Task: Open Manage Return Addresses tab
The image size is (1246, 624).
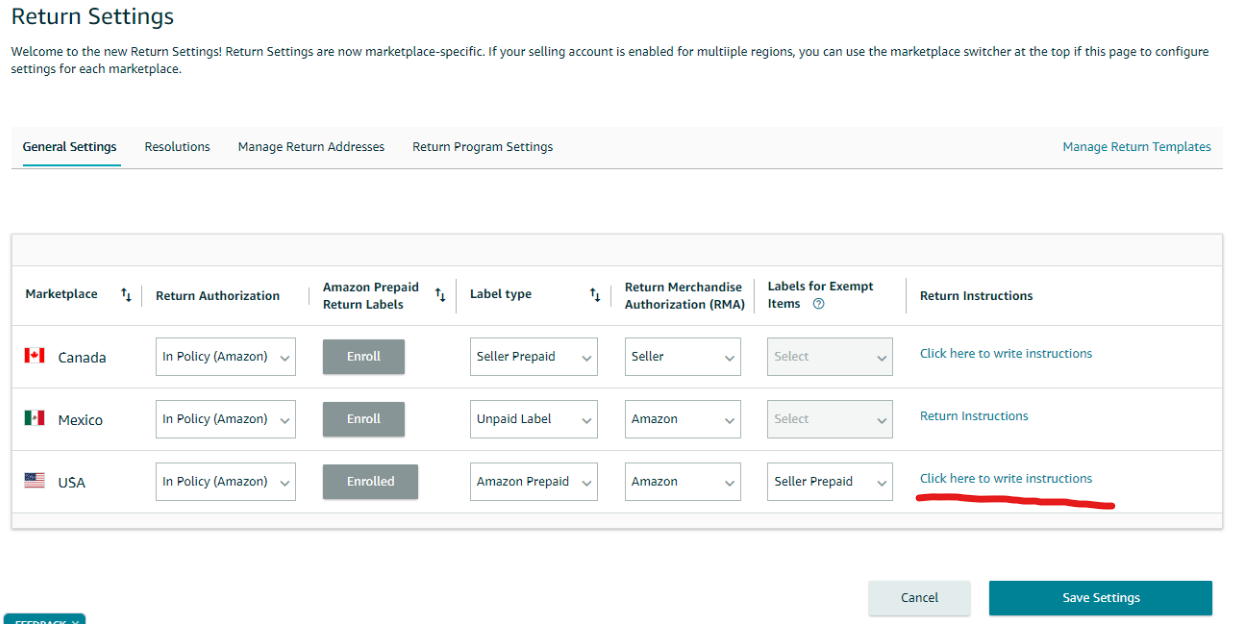Action: pyautogui.click(x=311, y=147)
